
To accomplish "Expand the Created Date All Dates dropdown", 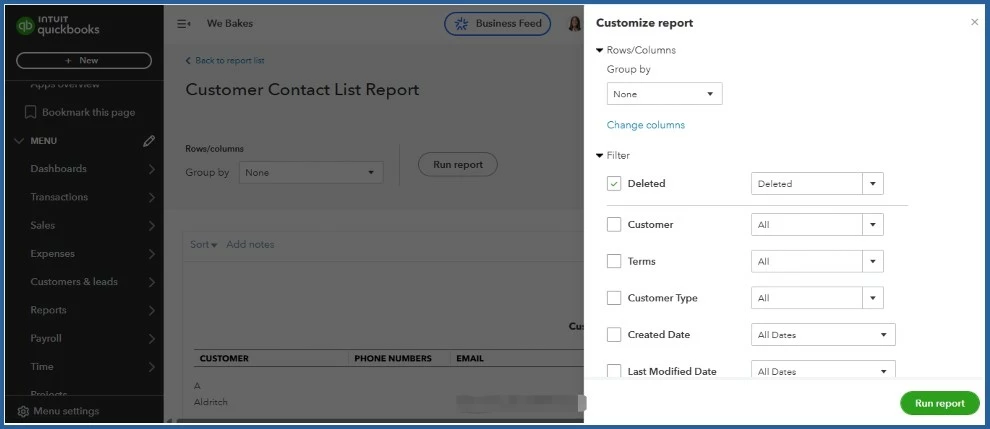I will 823,335.
